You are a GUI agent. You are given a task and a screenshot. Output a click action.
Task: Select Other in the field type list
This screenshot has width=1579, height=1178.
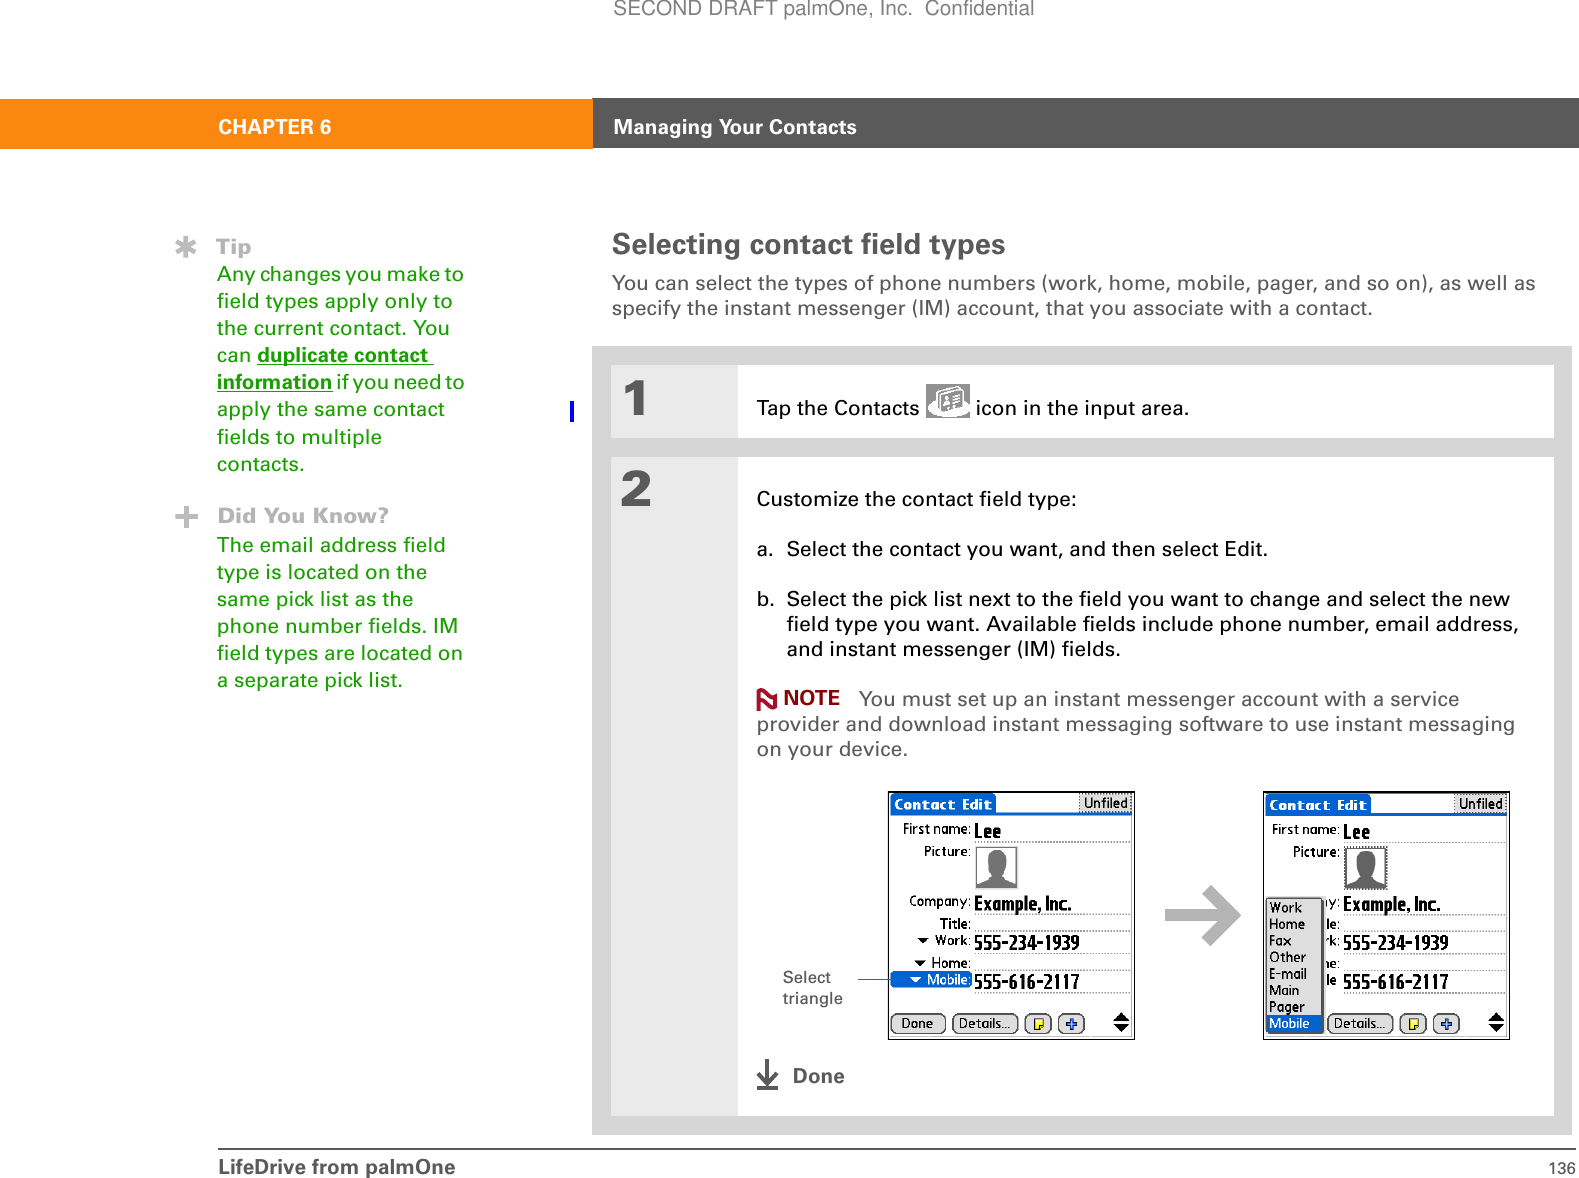pyautogui.click(x=1294, y=957)
